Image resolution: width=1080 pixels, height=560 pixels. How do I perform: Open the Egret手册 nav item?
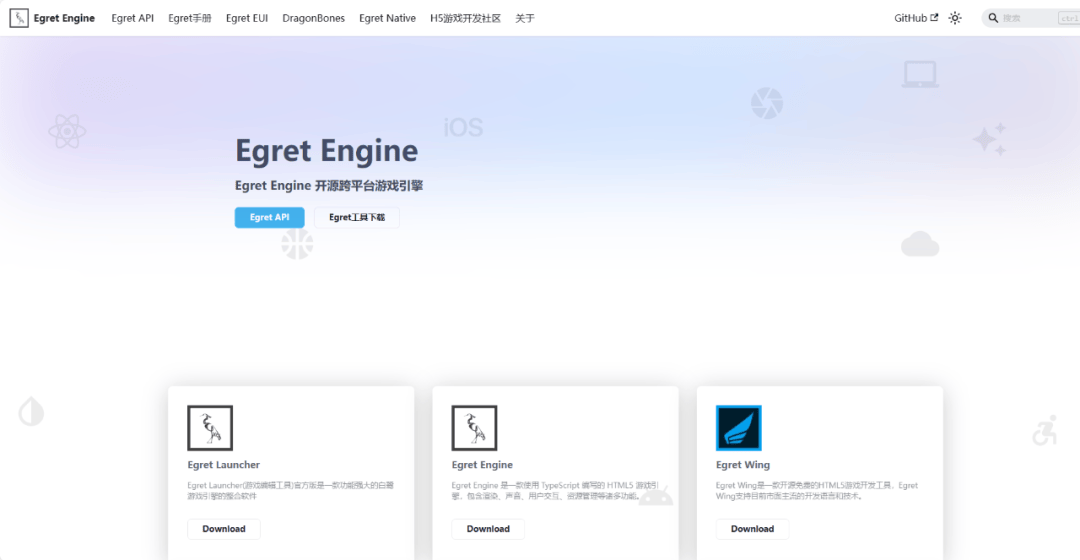click(190, 18)
